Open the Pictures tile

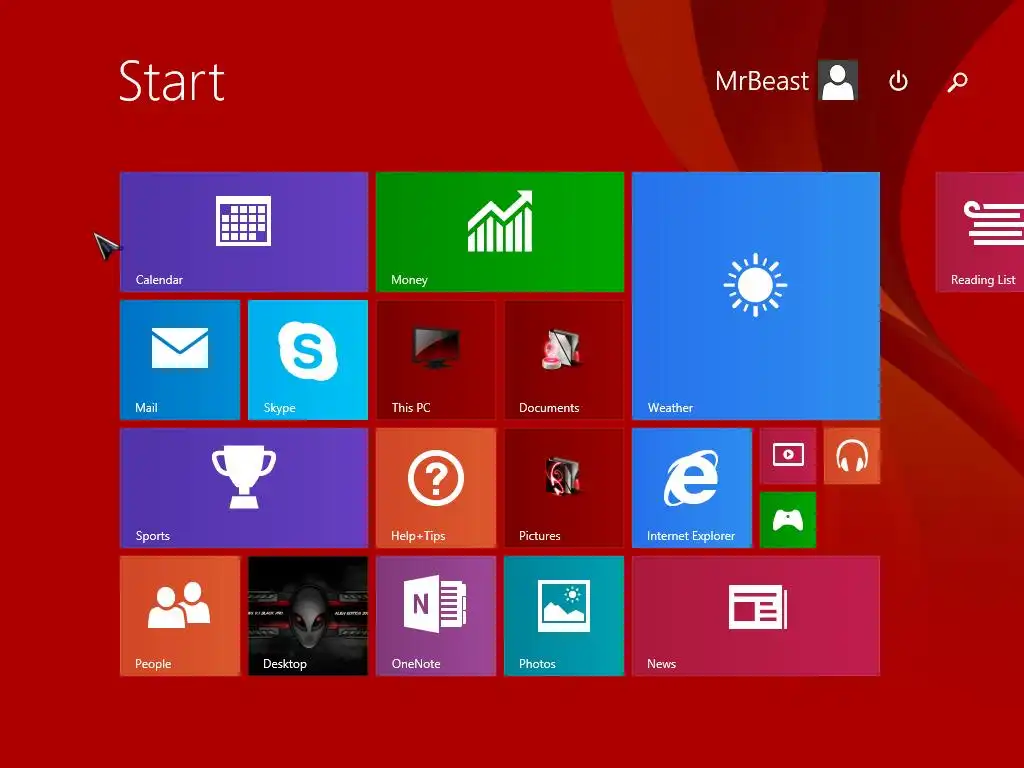[564, 488]
